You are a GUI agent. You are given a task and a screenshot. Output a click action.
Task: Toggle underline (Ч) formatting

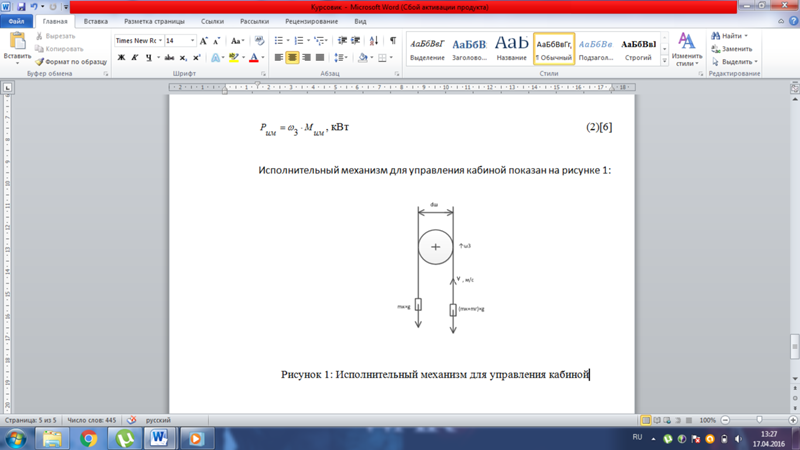(148, 58)
